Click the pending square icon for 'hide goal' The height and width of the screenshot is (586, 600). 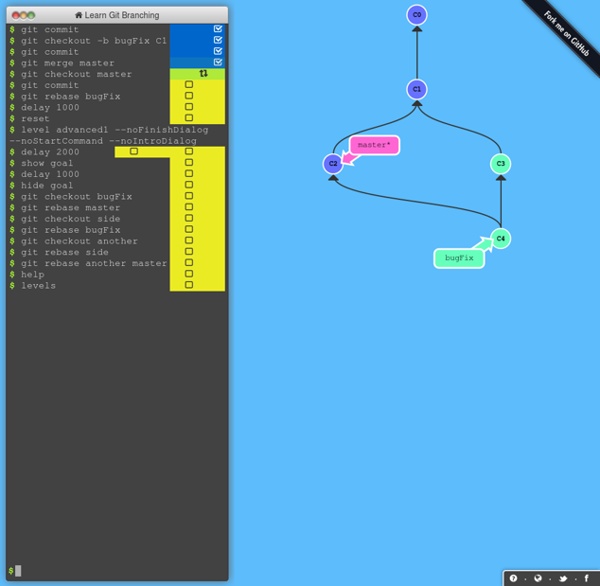(189, 184)
